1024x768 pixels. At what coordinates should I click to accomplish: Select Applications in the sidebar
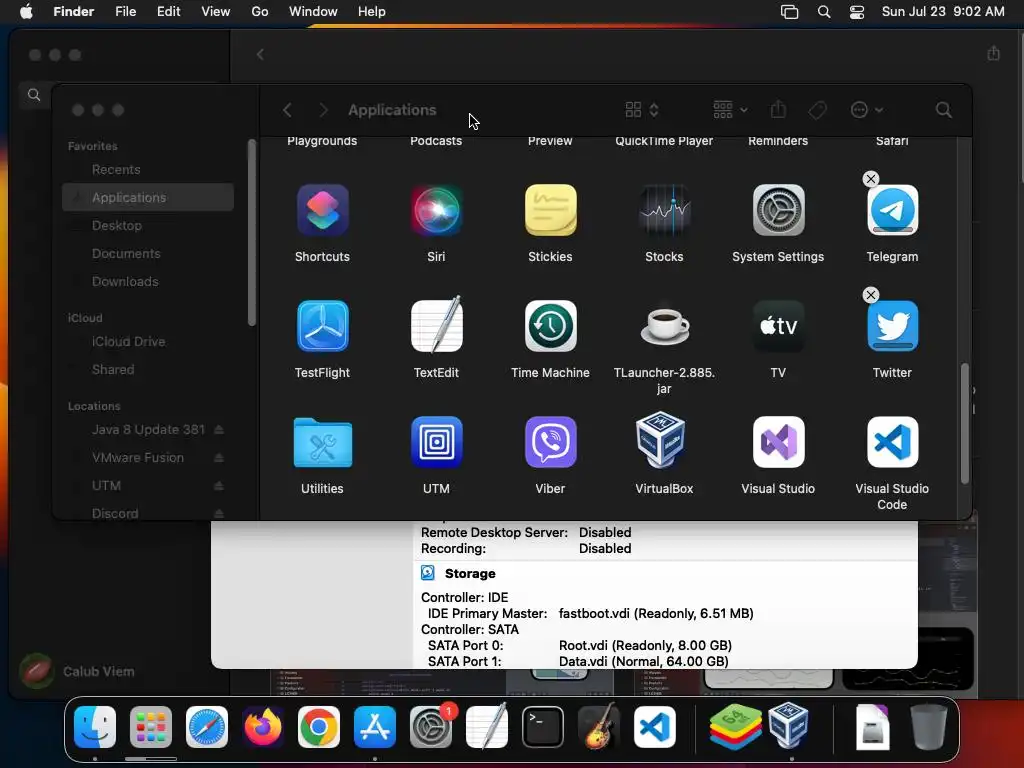click(148, 197)
